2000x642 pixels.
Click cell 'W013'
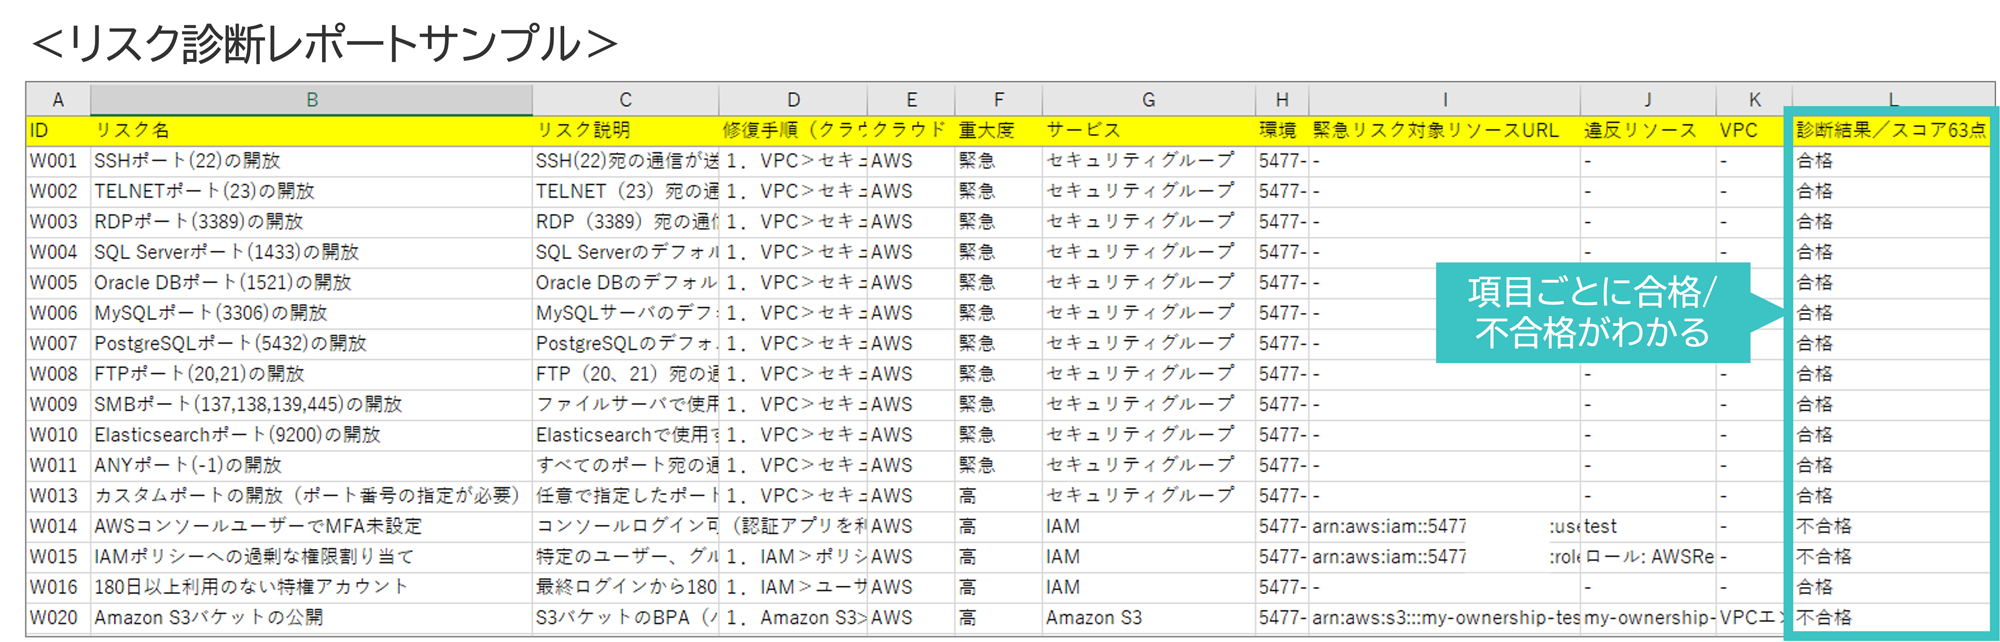pyautogui.click(x=58, y=496)
